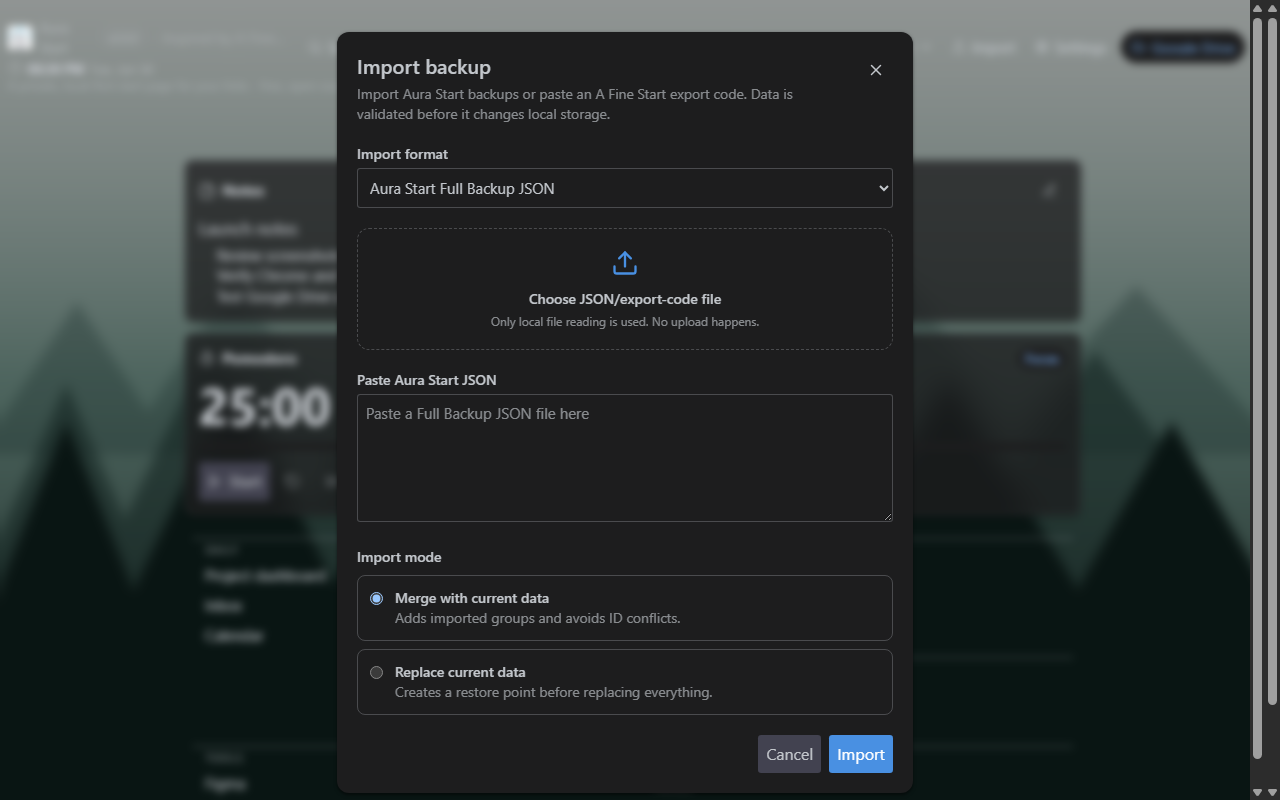Close the Import backup dialog with X
The image size is (1280, 800).
[876, 70]
